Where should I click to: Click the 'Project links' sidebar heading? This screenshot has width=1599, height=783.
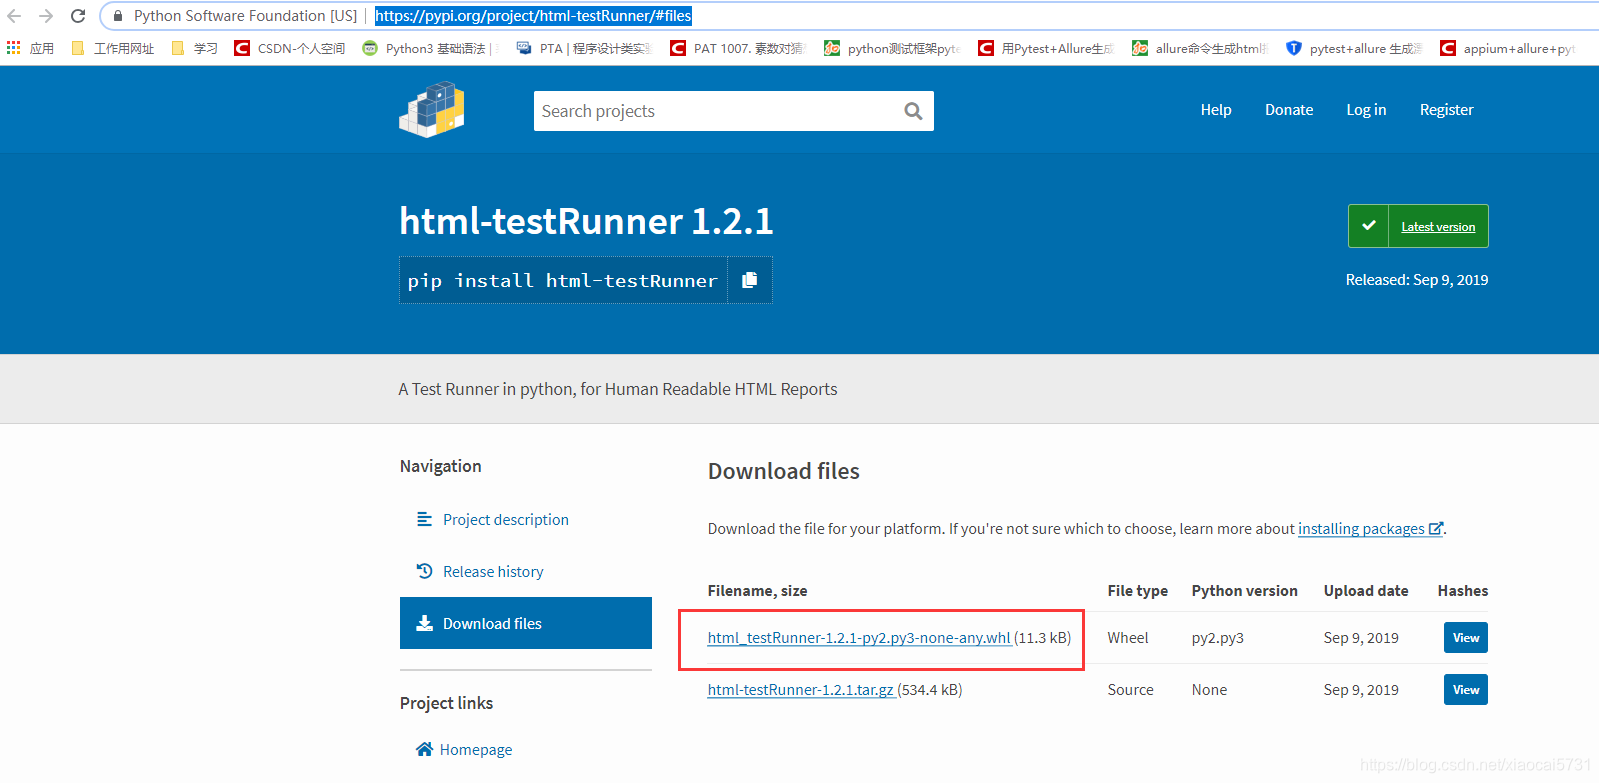click(446, 703)
